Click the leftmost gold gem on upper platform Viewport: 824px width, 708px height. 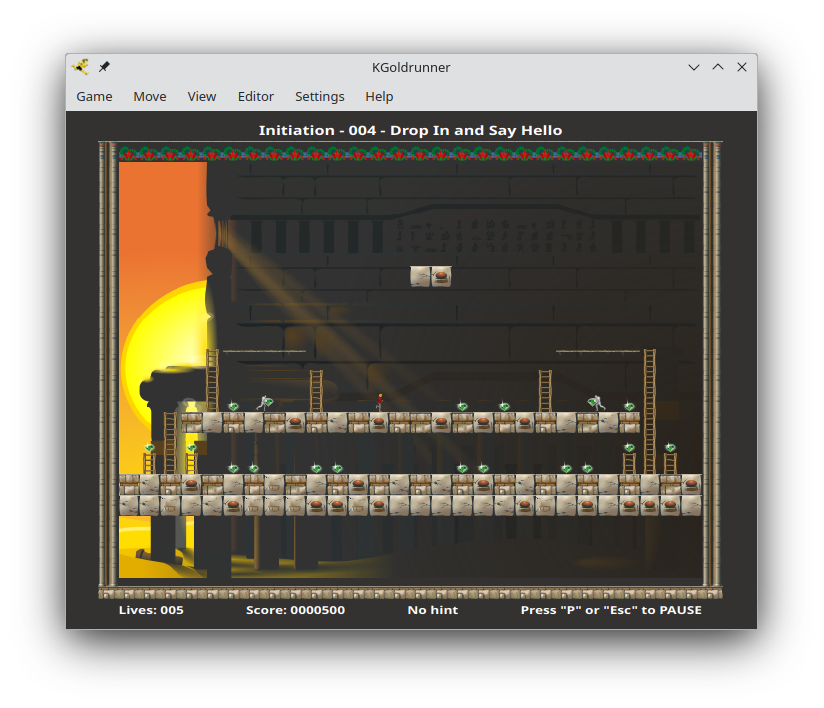233,406
